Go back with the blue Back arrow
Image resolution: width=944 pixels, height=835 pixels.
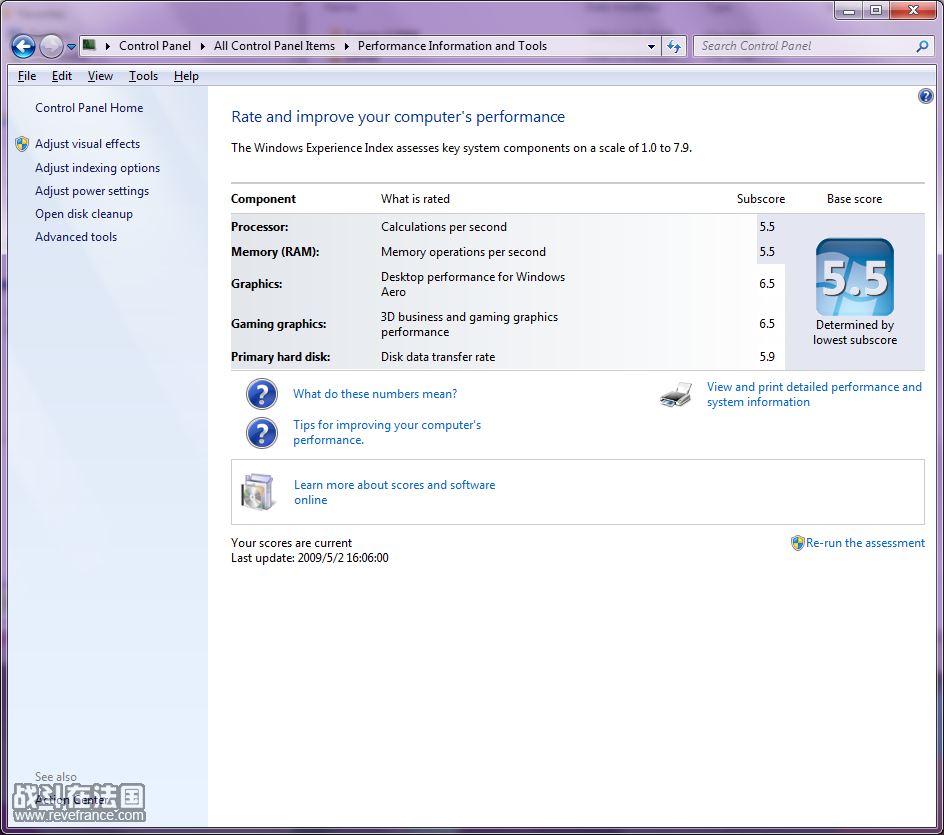tap(23, 46)
